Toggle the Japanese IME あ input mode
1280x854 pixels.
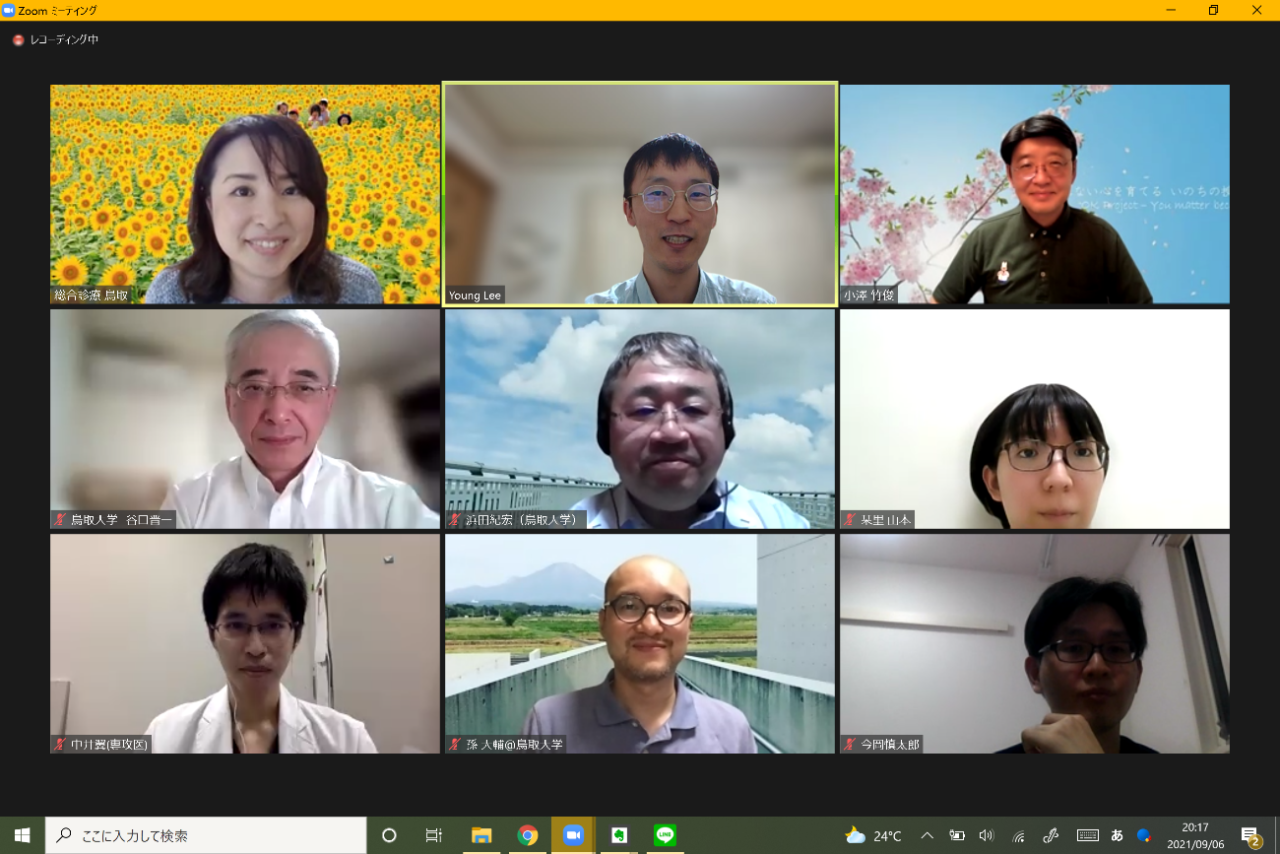pos(1117,835)
